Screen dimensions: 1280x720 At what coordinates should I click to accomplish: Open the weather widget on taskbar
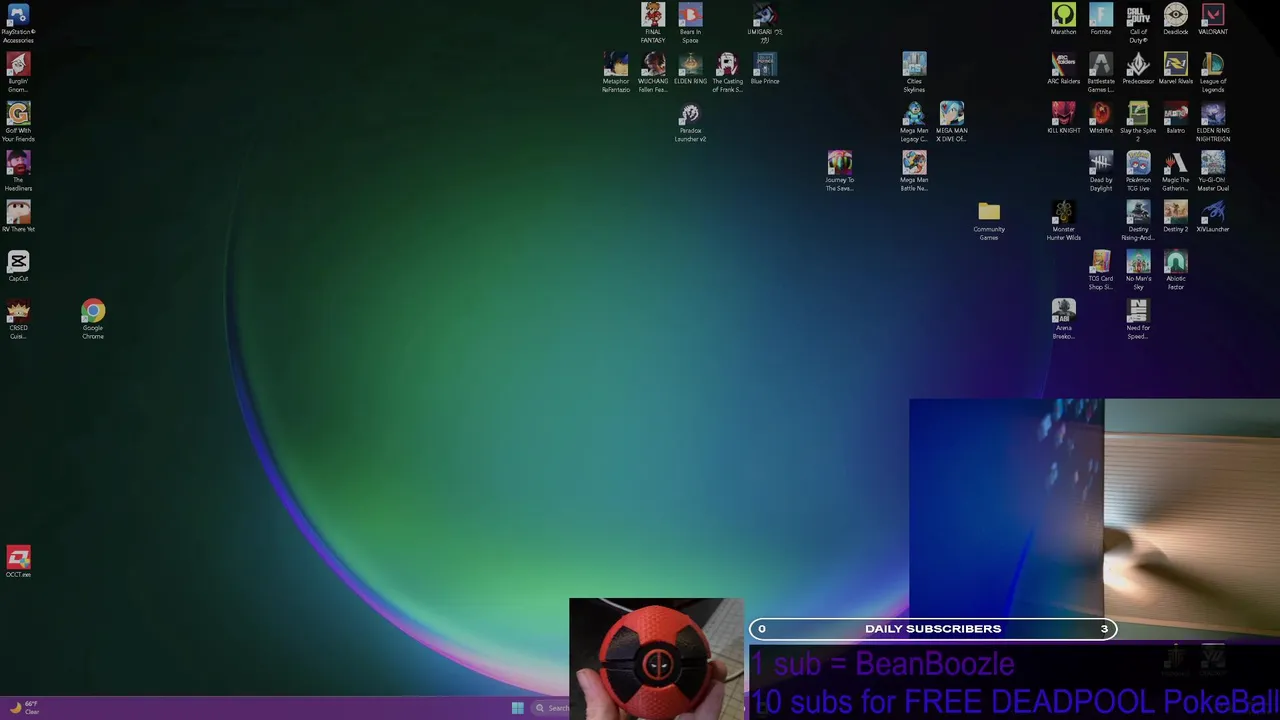[x=24, y=707]
